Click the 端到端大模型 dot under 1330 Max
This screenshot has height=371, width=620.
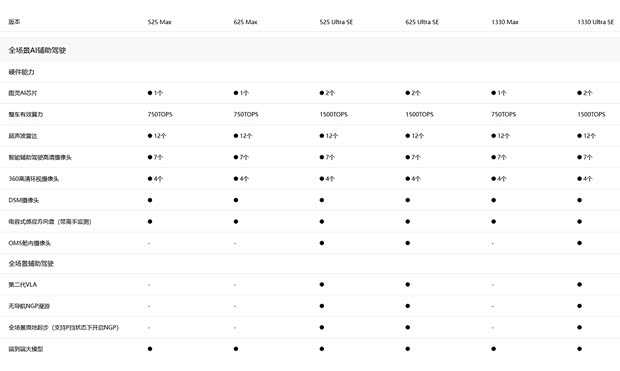click(493, 349)
